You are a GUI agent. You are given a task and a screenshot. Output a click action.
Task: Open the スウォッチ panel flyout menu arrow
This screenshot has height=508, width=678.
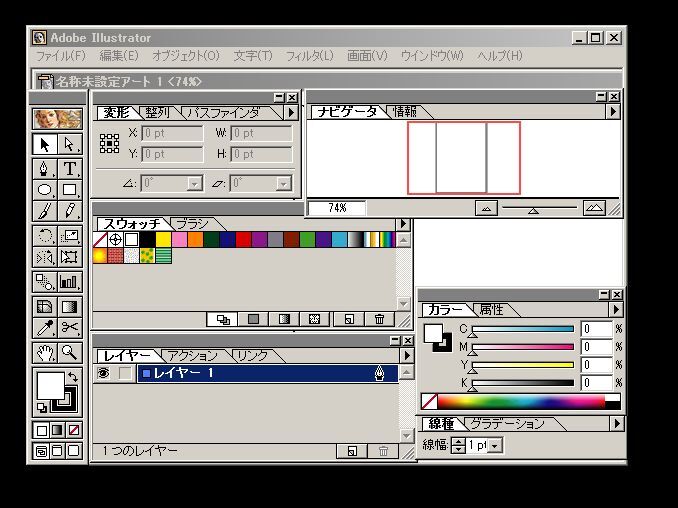click(403, 224)
